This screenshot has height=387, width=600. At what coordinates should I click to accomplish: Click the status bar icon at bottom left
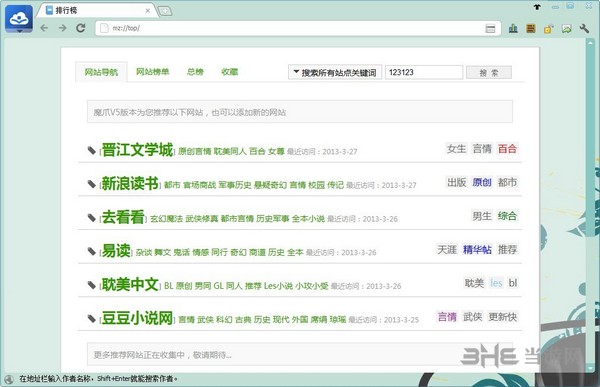(9, 379)
